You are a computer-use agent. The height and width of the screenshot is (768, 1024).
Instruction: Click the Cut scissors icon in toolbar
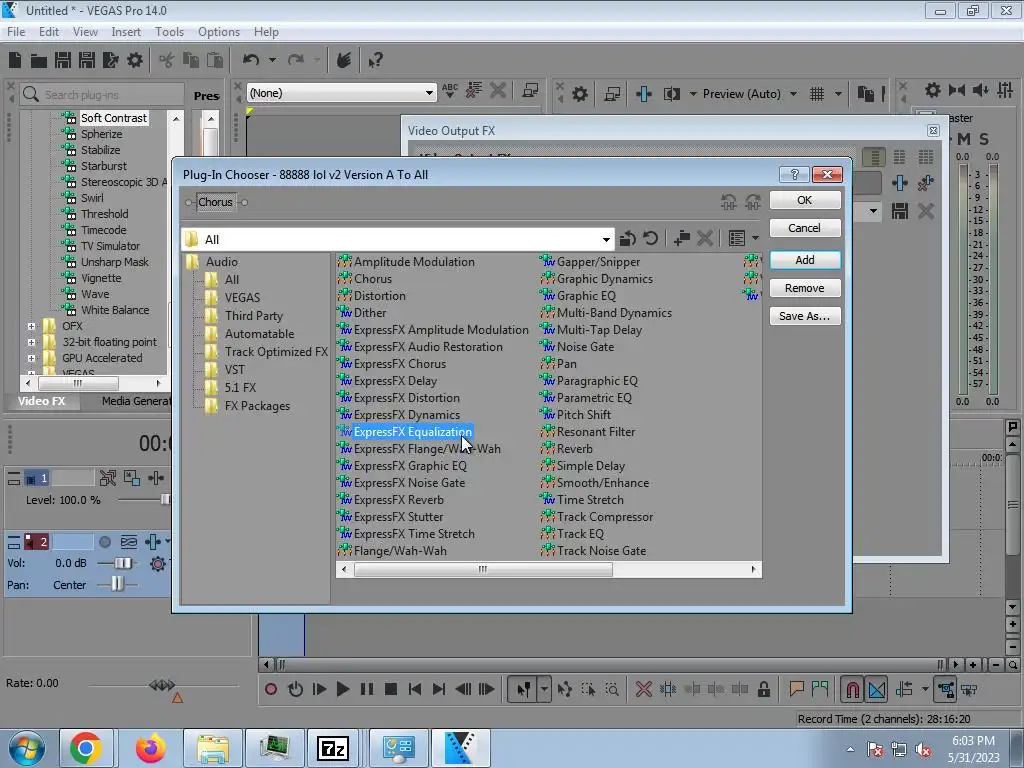coord(167,61)
